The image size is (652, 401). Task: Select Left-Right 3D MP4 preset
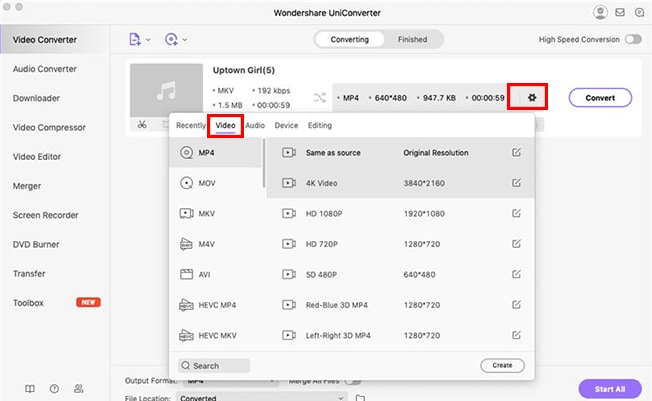[x=400, y=335]
